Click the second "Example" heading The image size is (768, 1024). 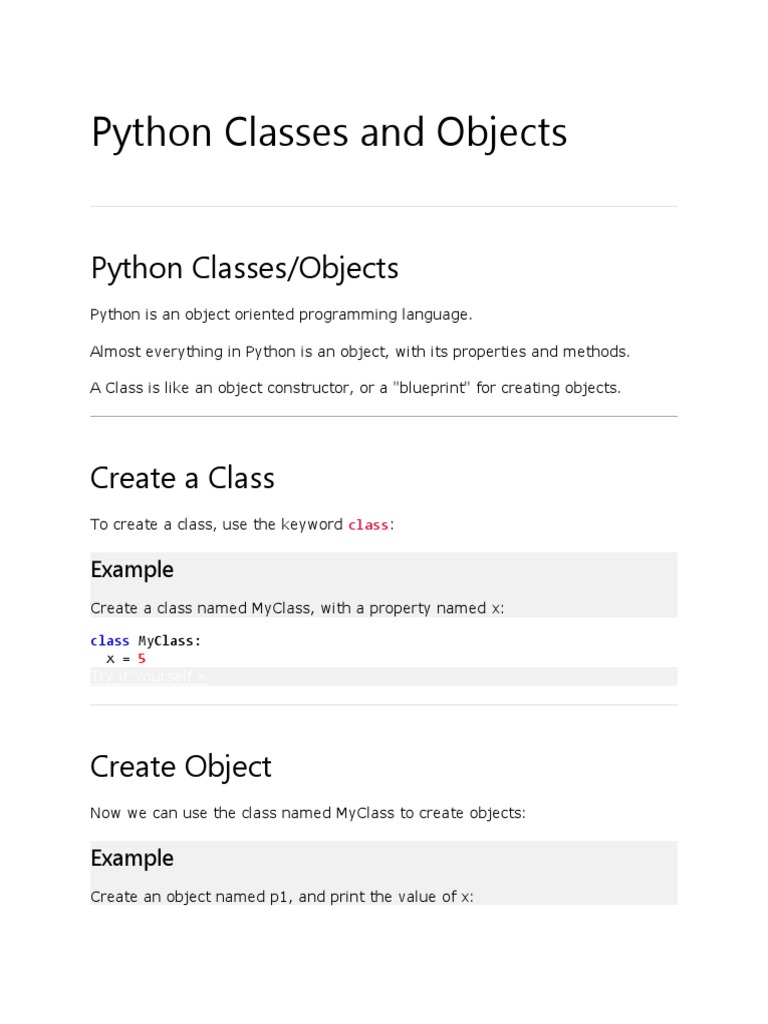coord(132,859)
